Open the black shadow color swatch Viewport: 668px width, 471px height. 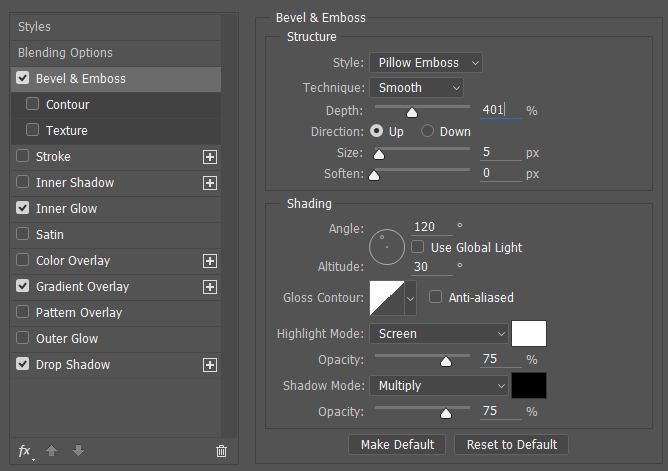tap(529, 385)
